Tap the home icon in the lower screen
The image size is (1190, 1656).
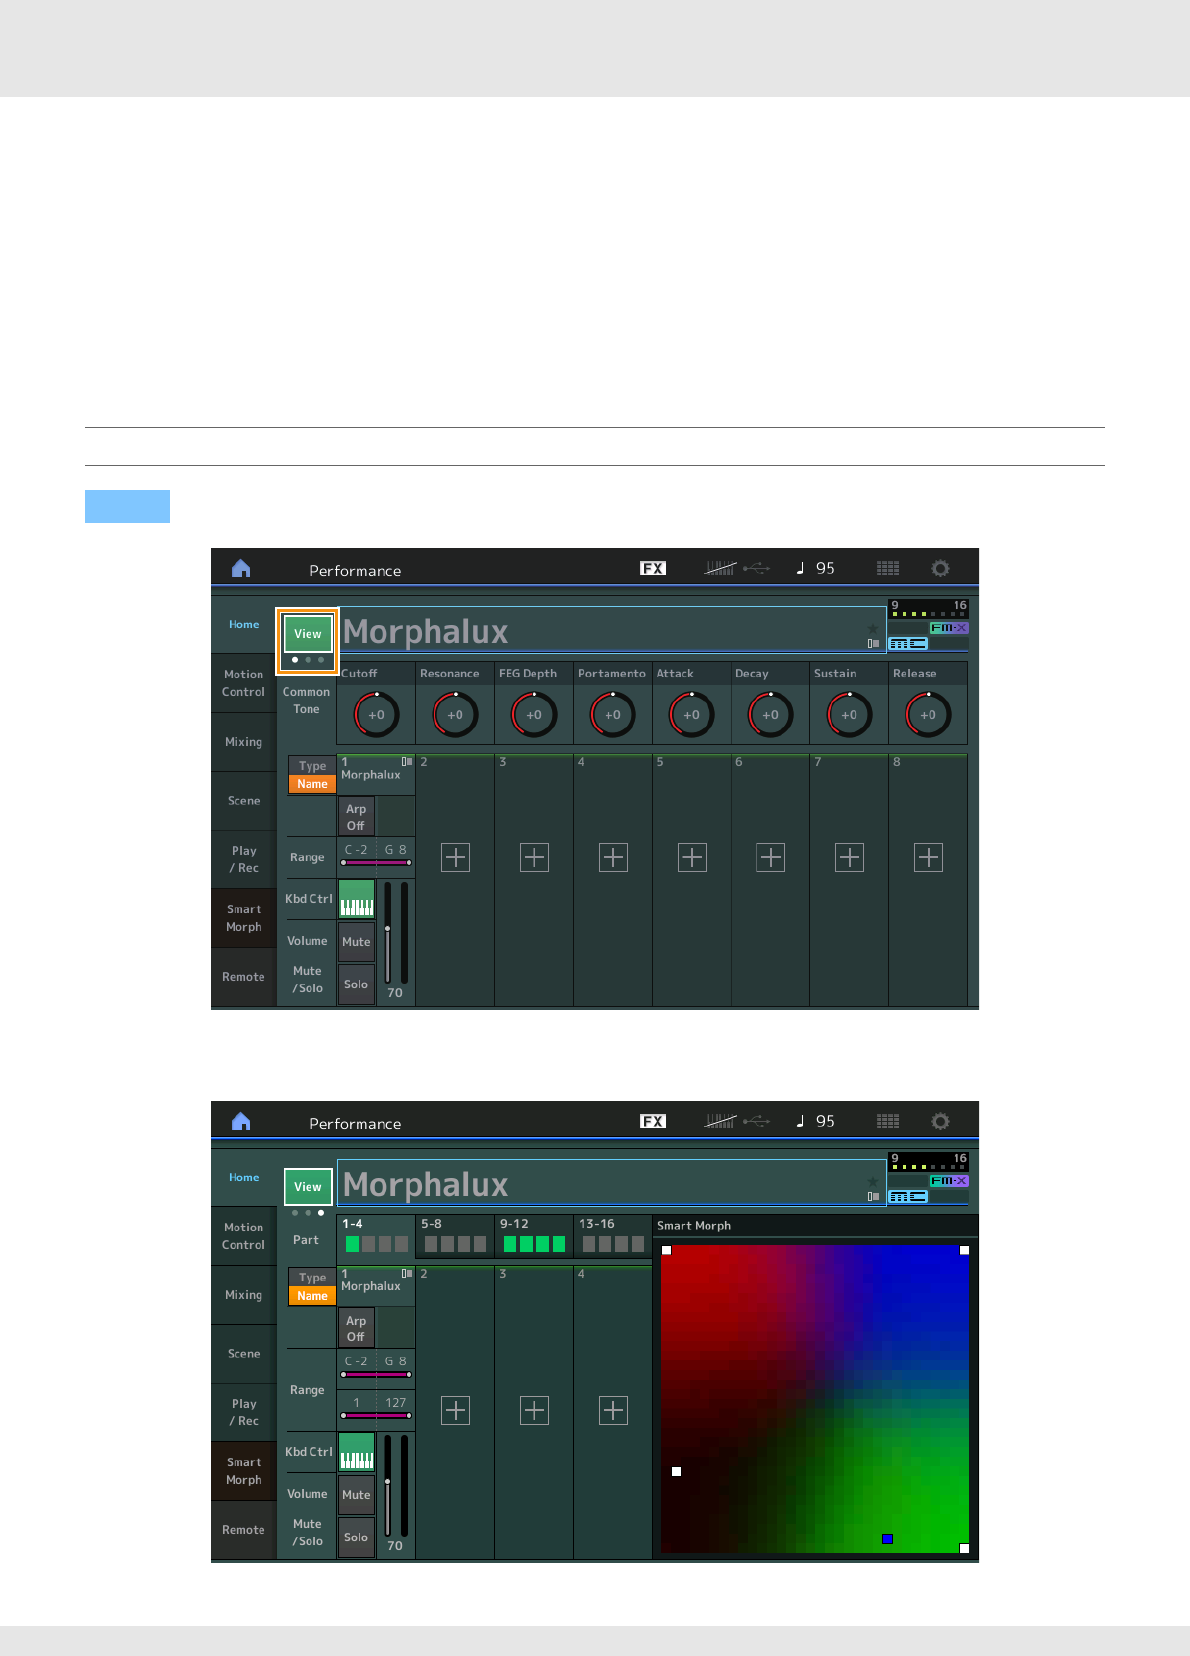tap(241, 1121)
